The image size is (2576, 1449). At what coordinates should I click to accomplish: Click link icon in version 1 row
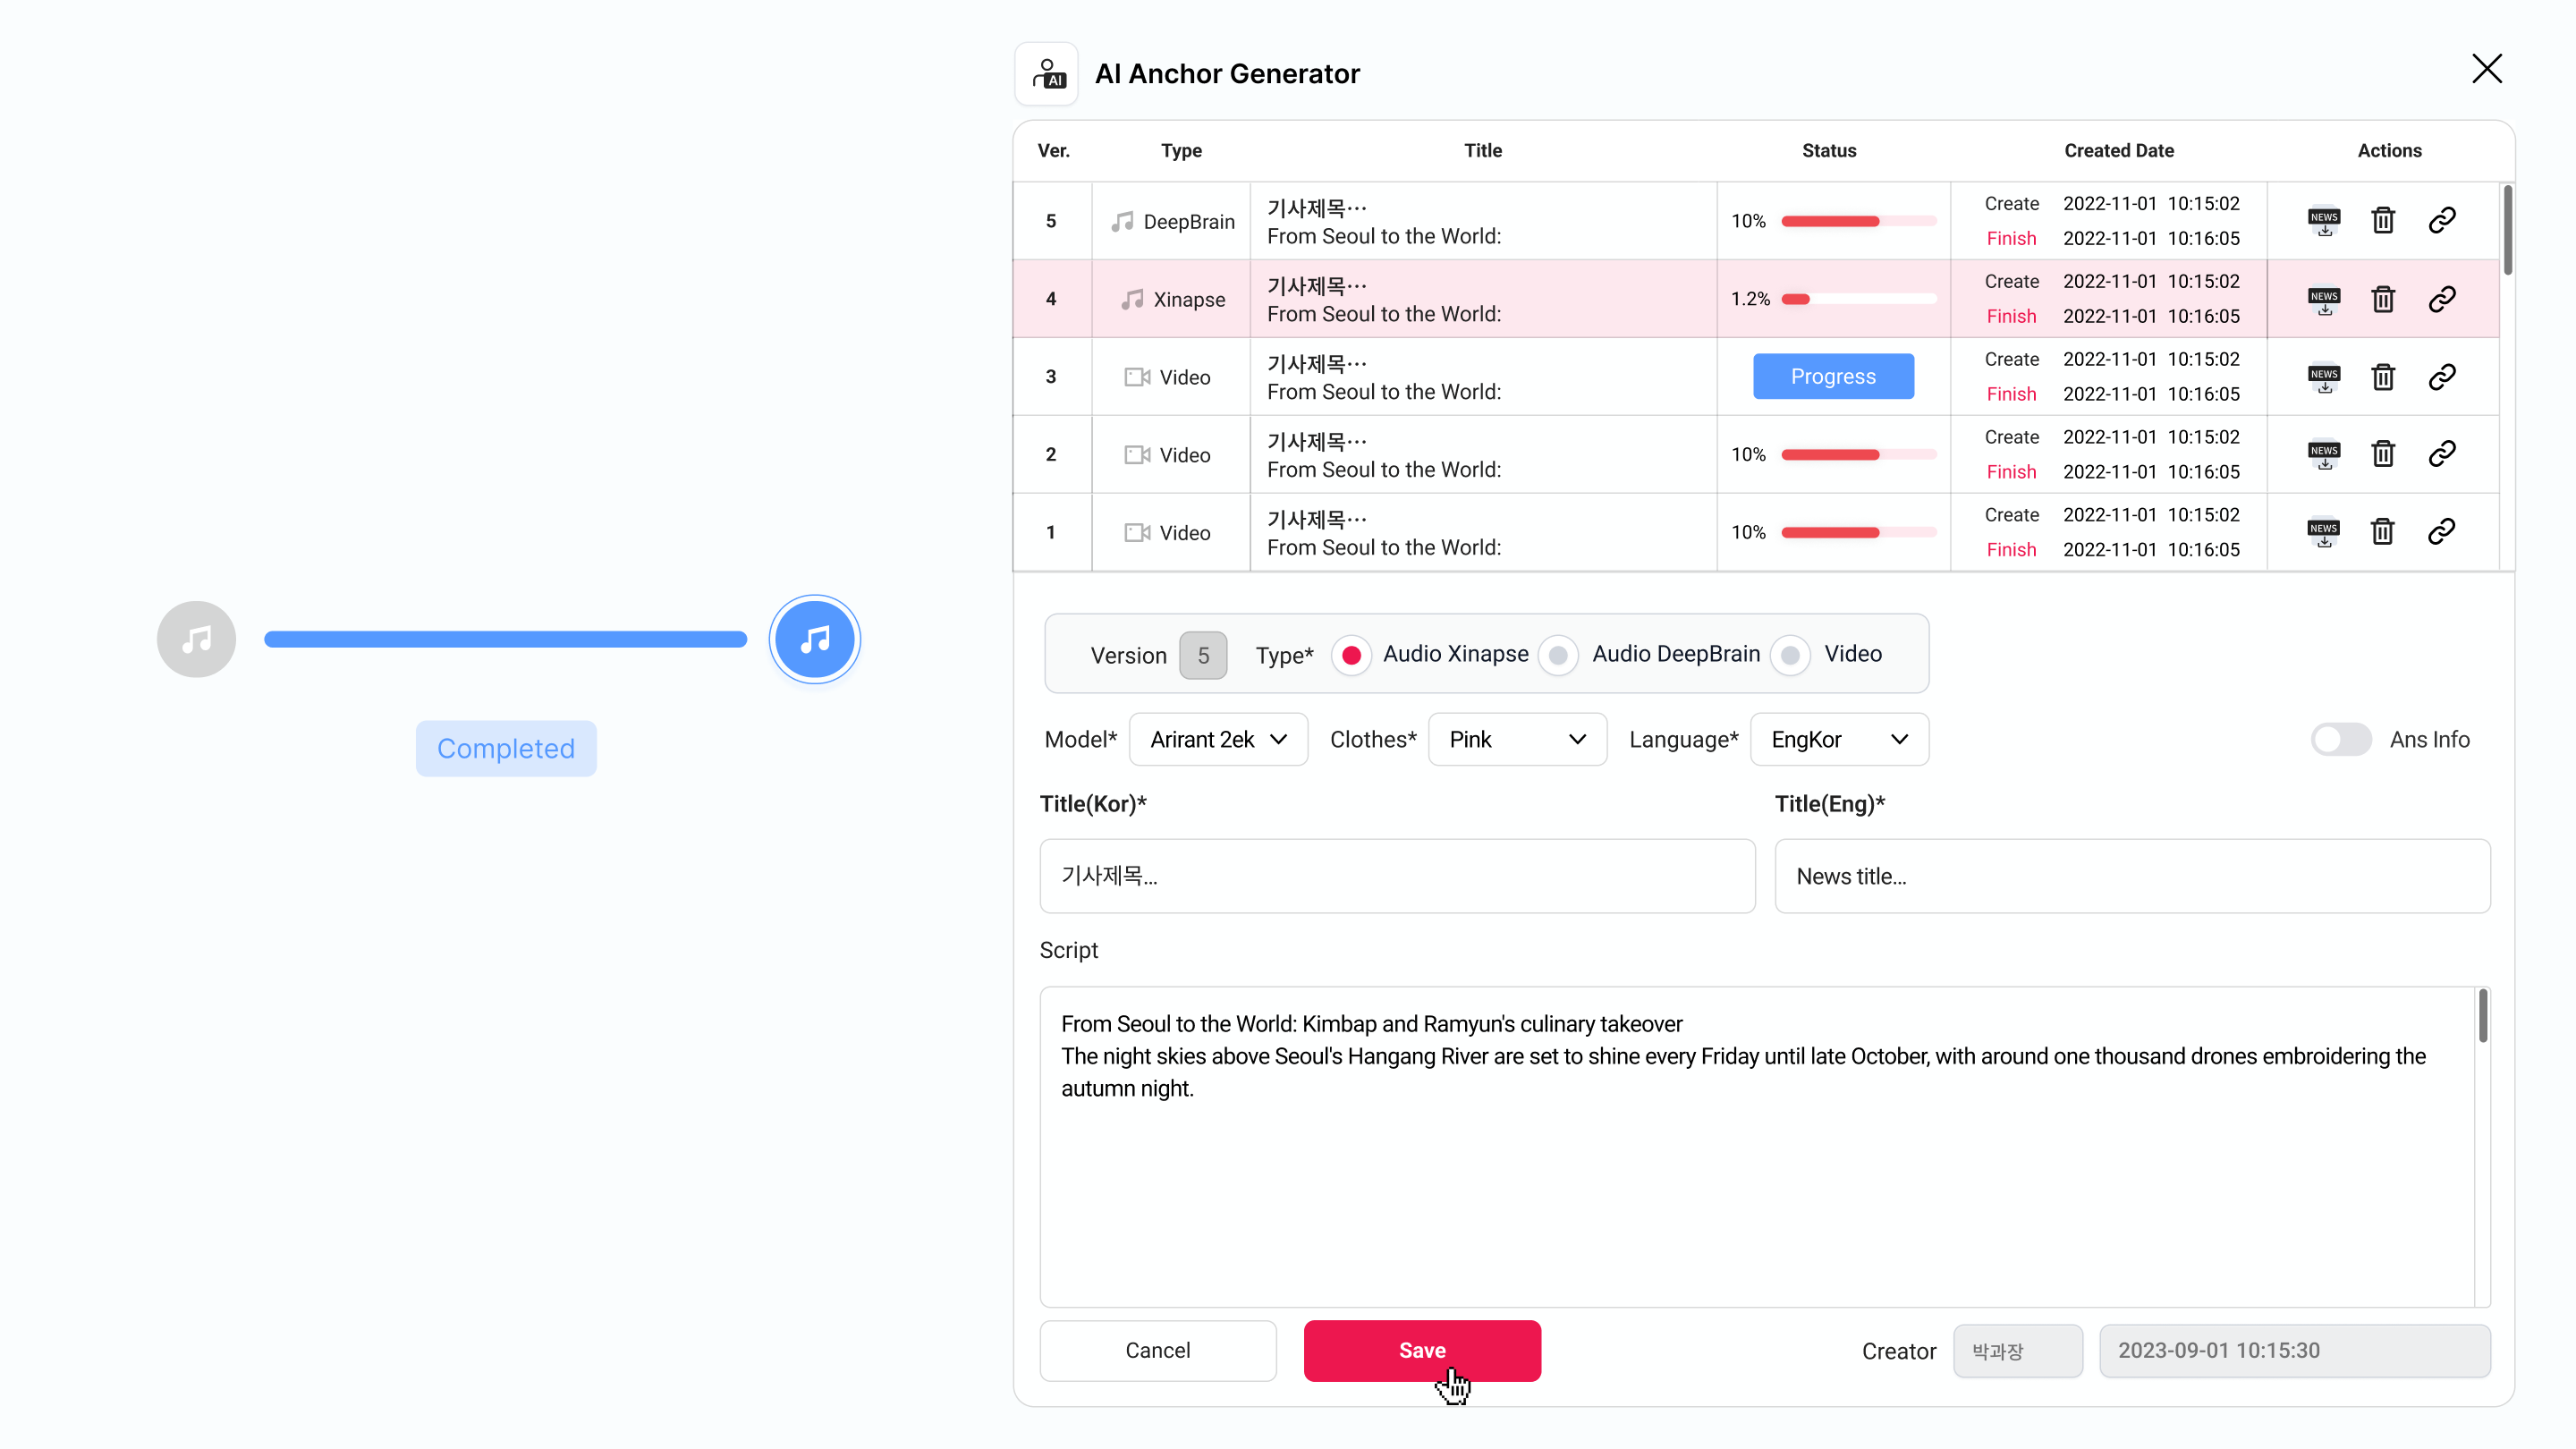pyautogui.click(x=2442, y=532)
